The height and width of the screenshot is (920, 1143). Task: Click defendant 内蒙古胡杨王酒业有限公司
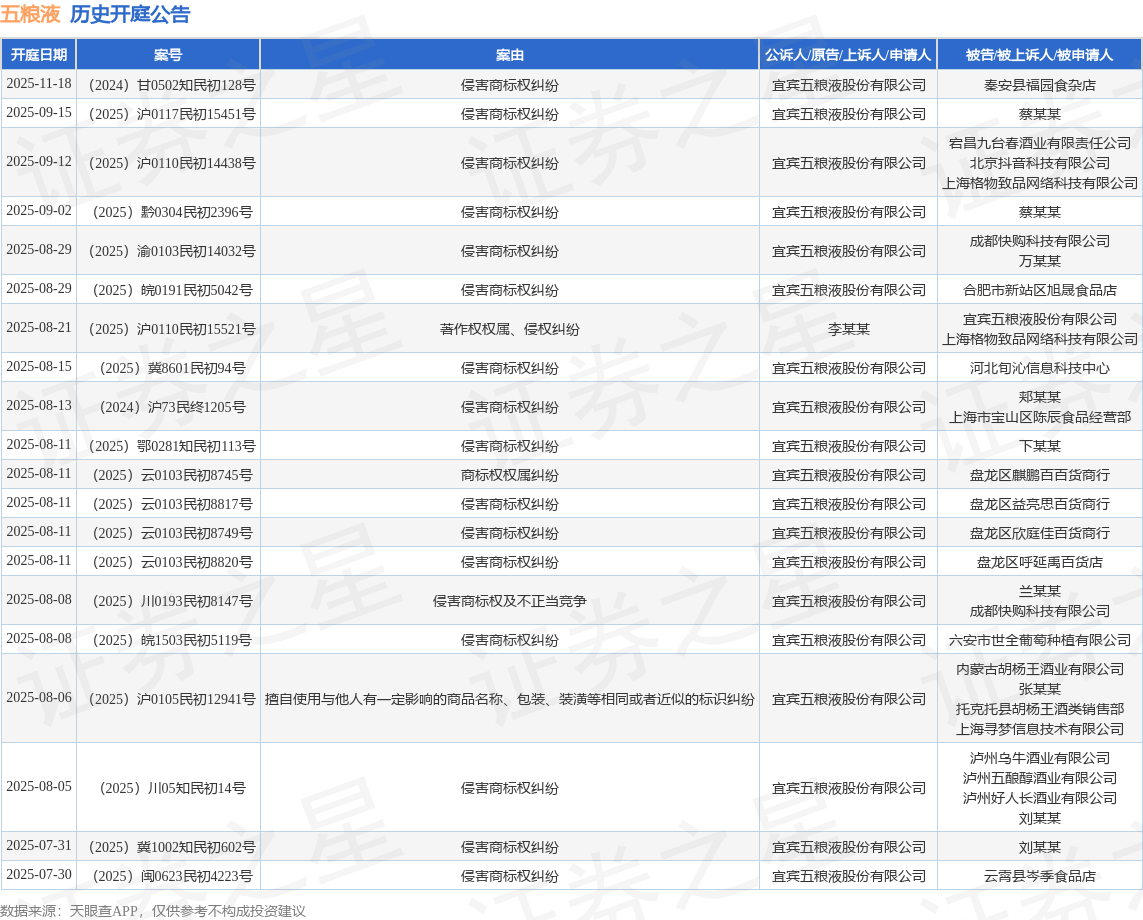[x=1039, y=669]
